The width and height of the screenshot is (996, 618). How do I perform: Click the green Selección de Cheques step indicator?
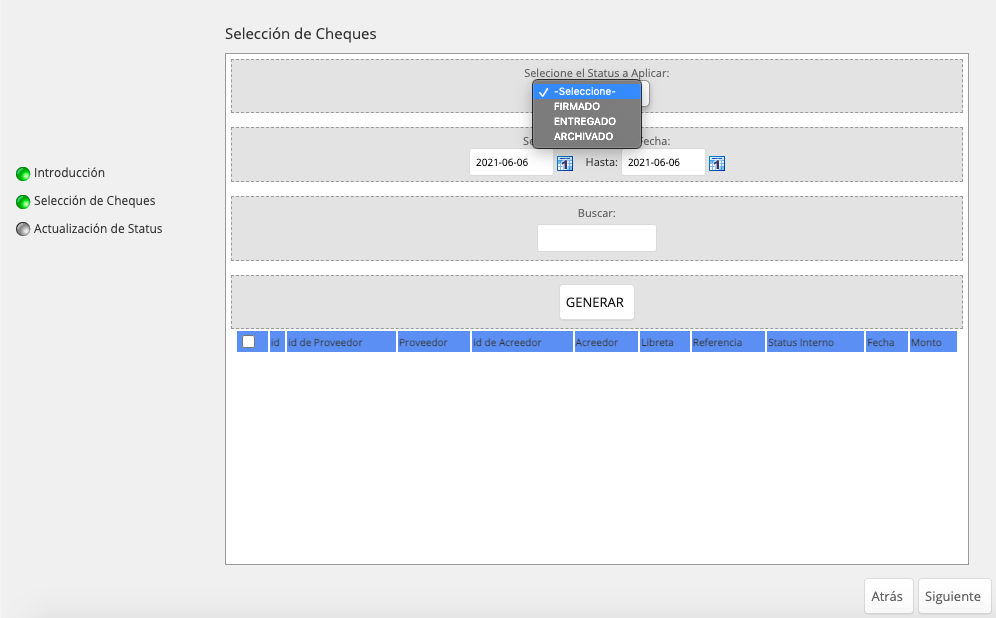pos(23,201)
